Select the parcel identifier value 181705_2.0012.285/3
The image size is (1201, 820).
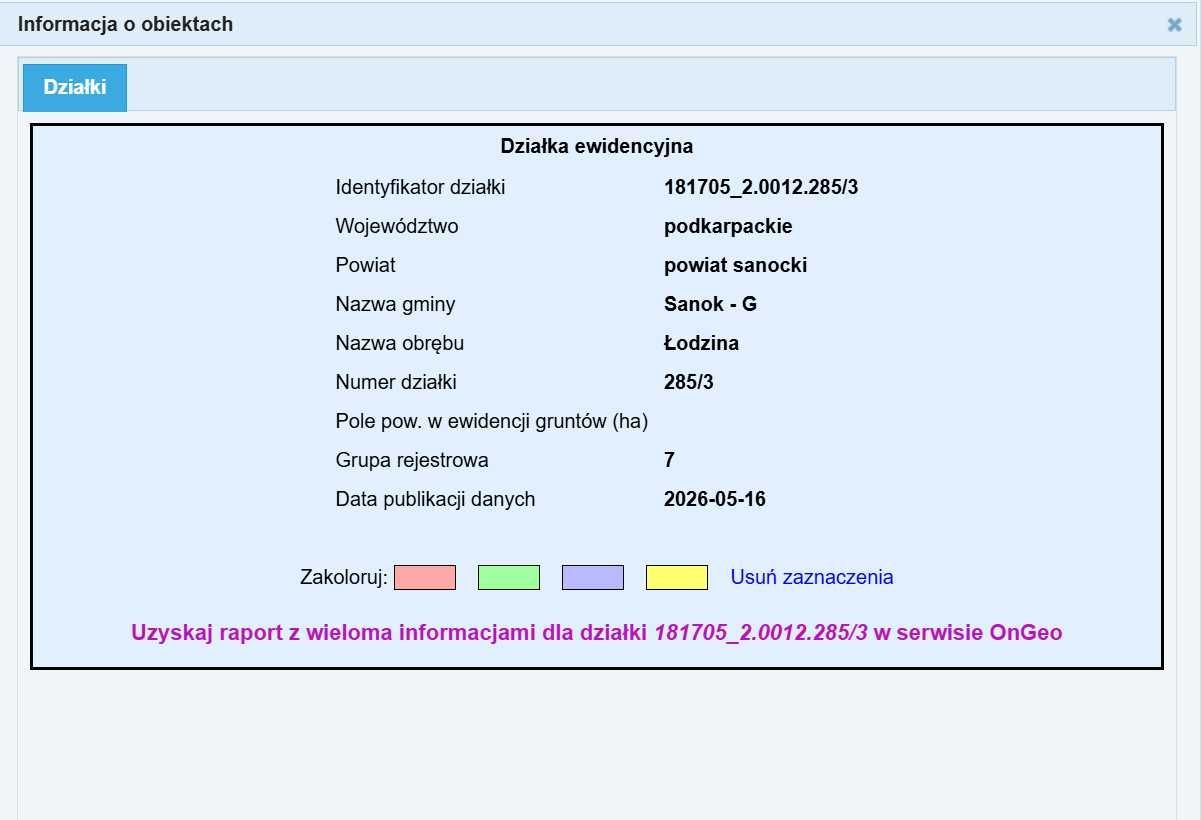coord(761,187)
